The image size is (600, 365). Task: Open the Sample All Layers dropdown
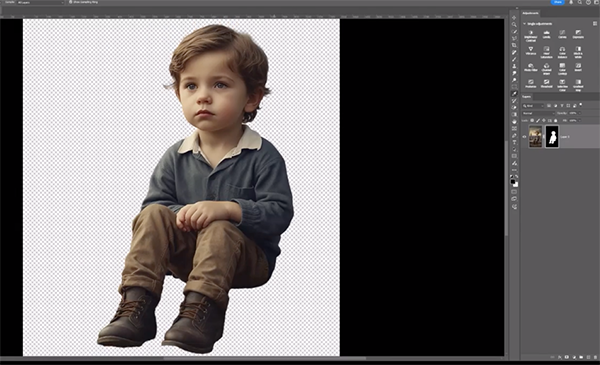pos(40,2)
